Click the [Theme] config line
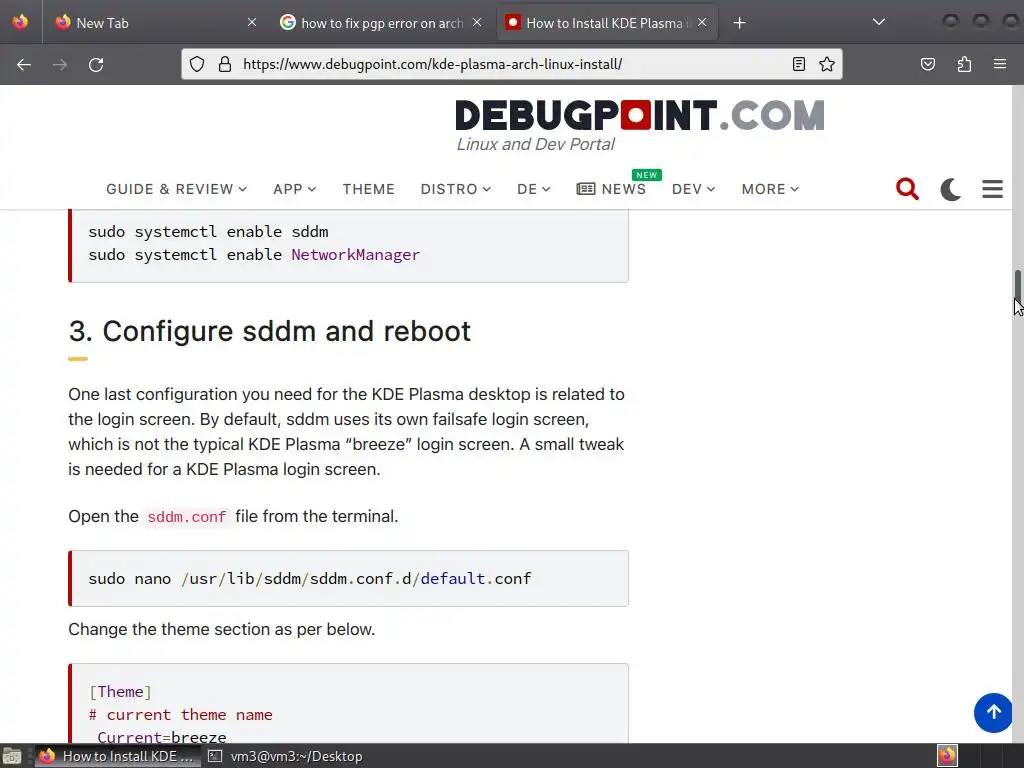1024x768 pixels. click(x=120, y=692)
